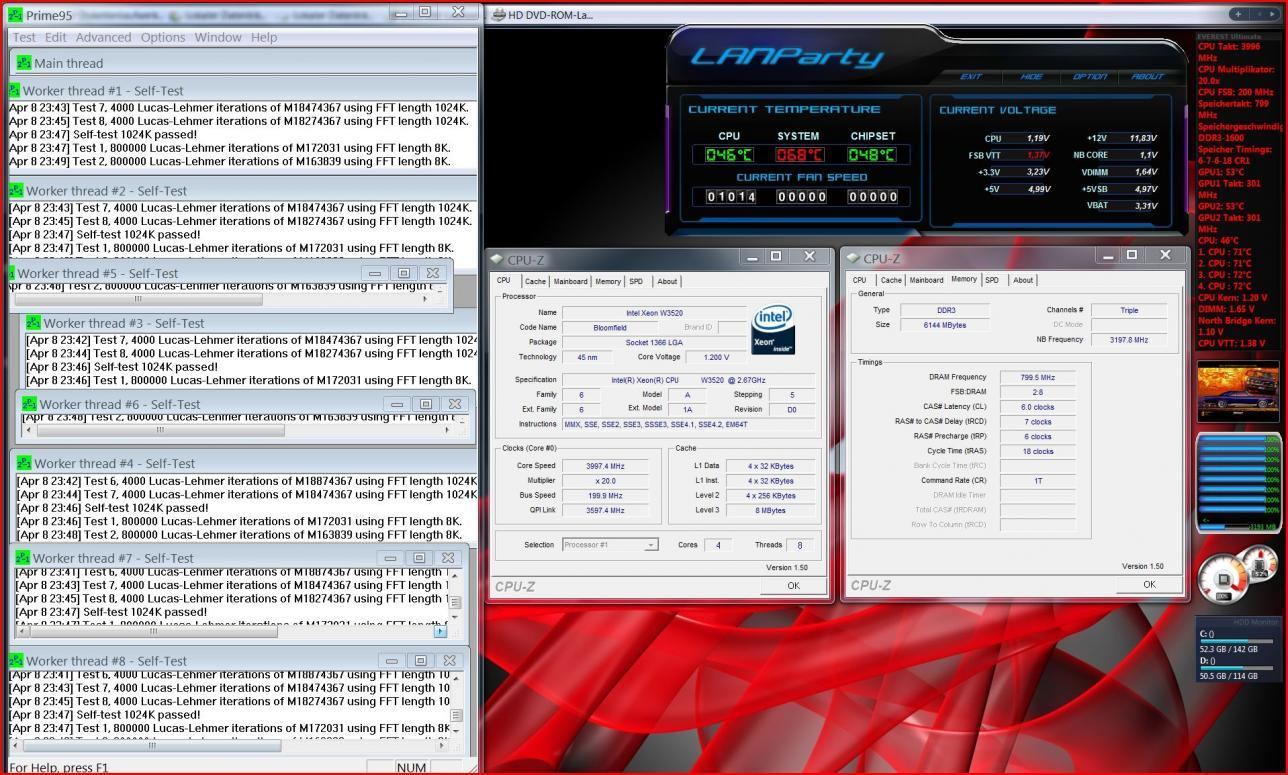Click the Worker thread #2 icon
Screen dimensions: 1288x775
click(16, 190)
